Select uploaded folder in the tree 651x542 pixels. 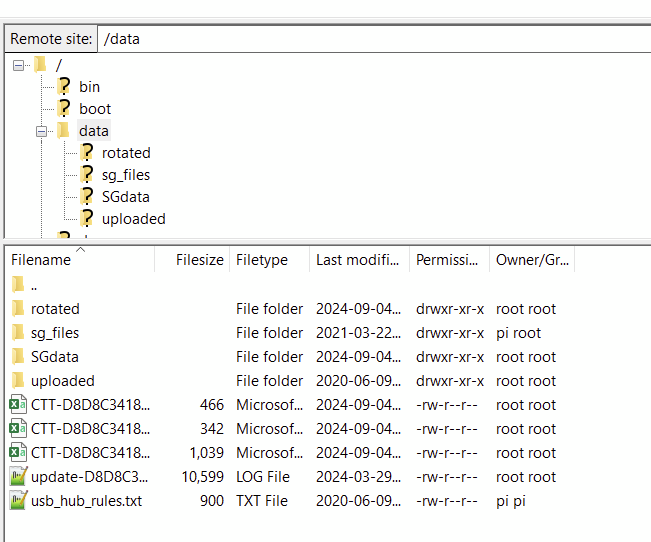133,219
